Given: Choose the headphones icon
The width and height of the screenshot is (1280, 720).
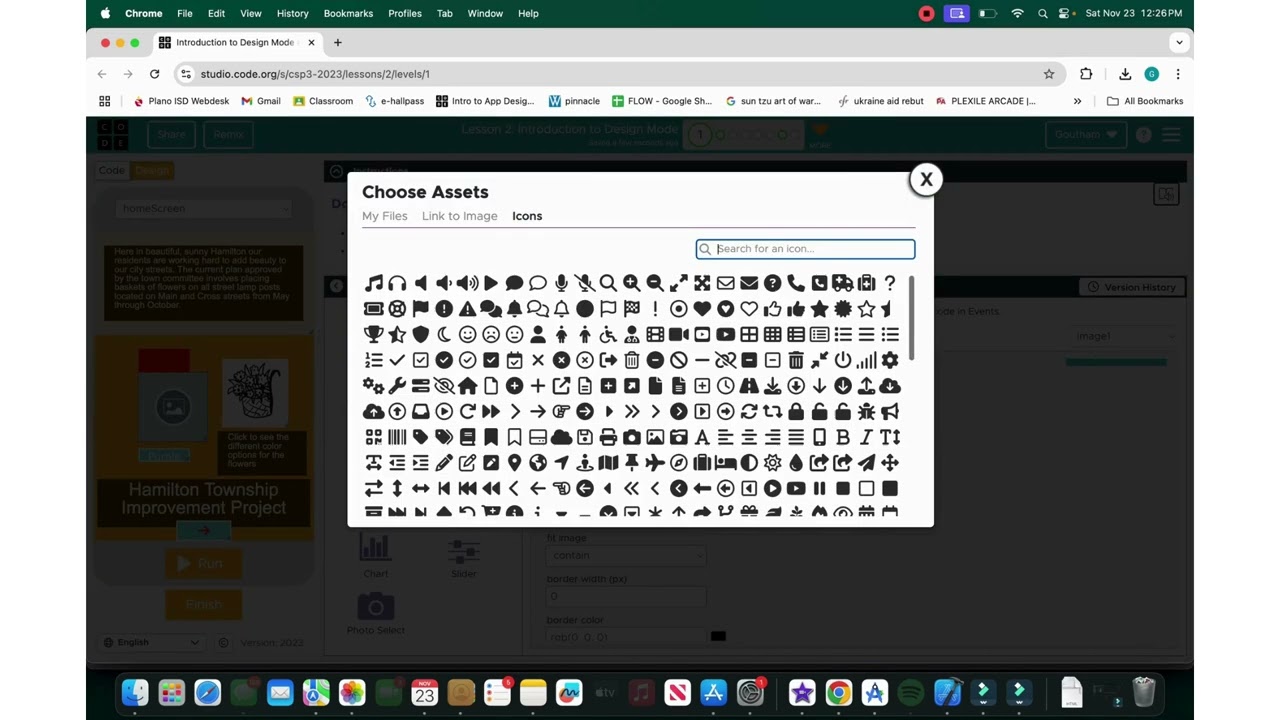Looking at the screenshot, I should (x=397, y=283).
